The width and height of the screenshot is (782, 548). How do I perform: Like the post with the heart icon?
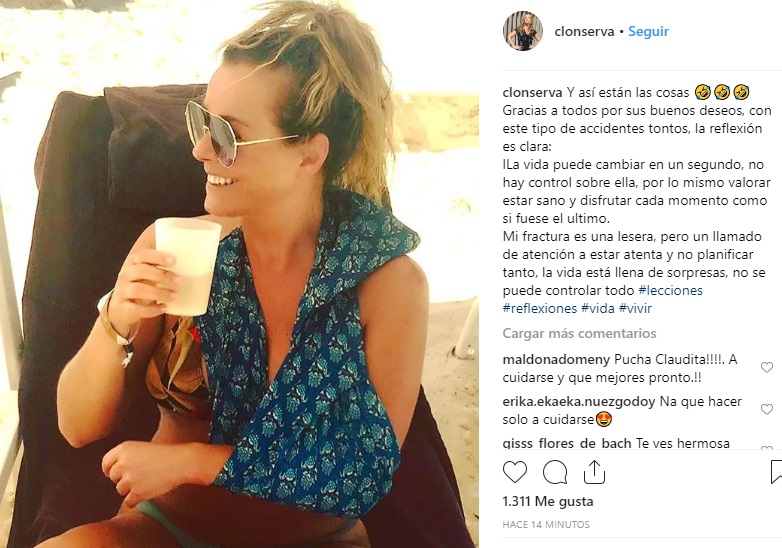coord(515,472)
